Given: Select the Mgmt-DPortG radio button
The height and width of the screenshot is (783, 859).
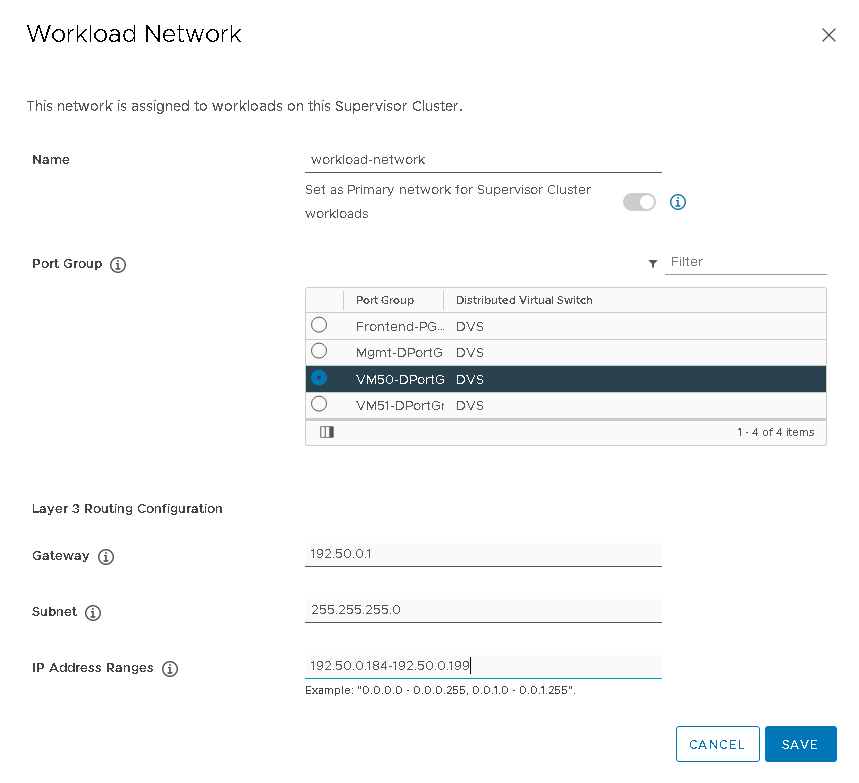Looking at the screenshot, I should (x=319, y=351).
